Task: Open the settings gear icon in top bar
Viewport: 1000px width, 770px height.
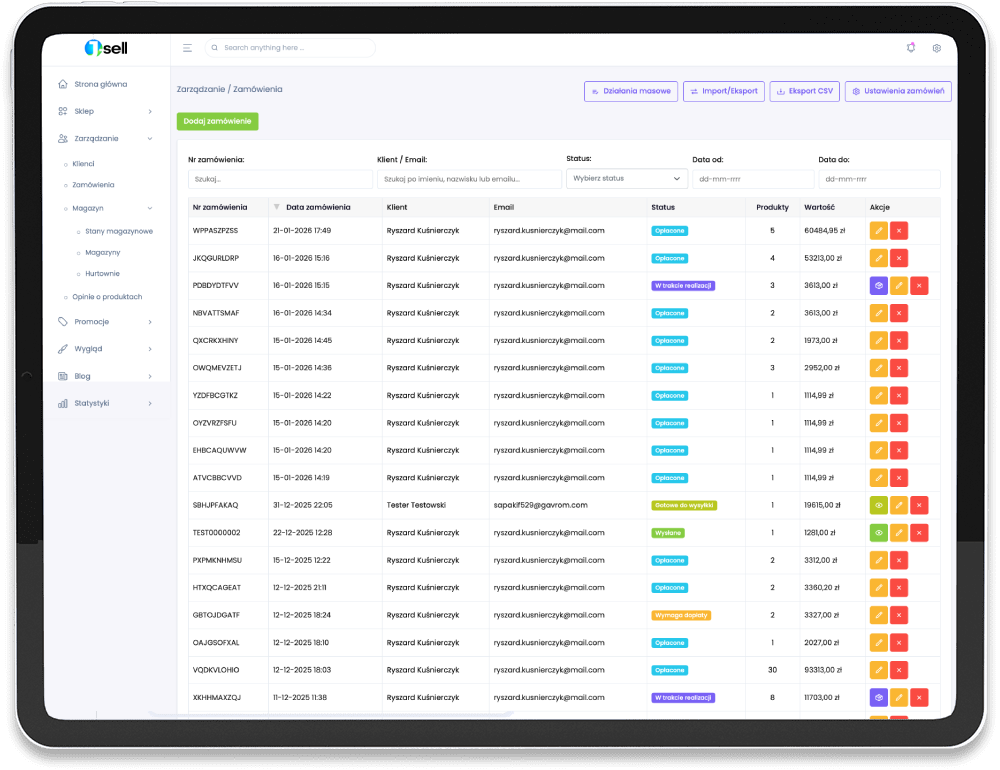Action: point(937,48)
